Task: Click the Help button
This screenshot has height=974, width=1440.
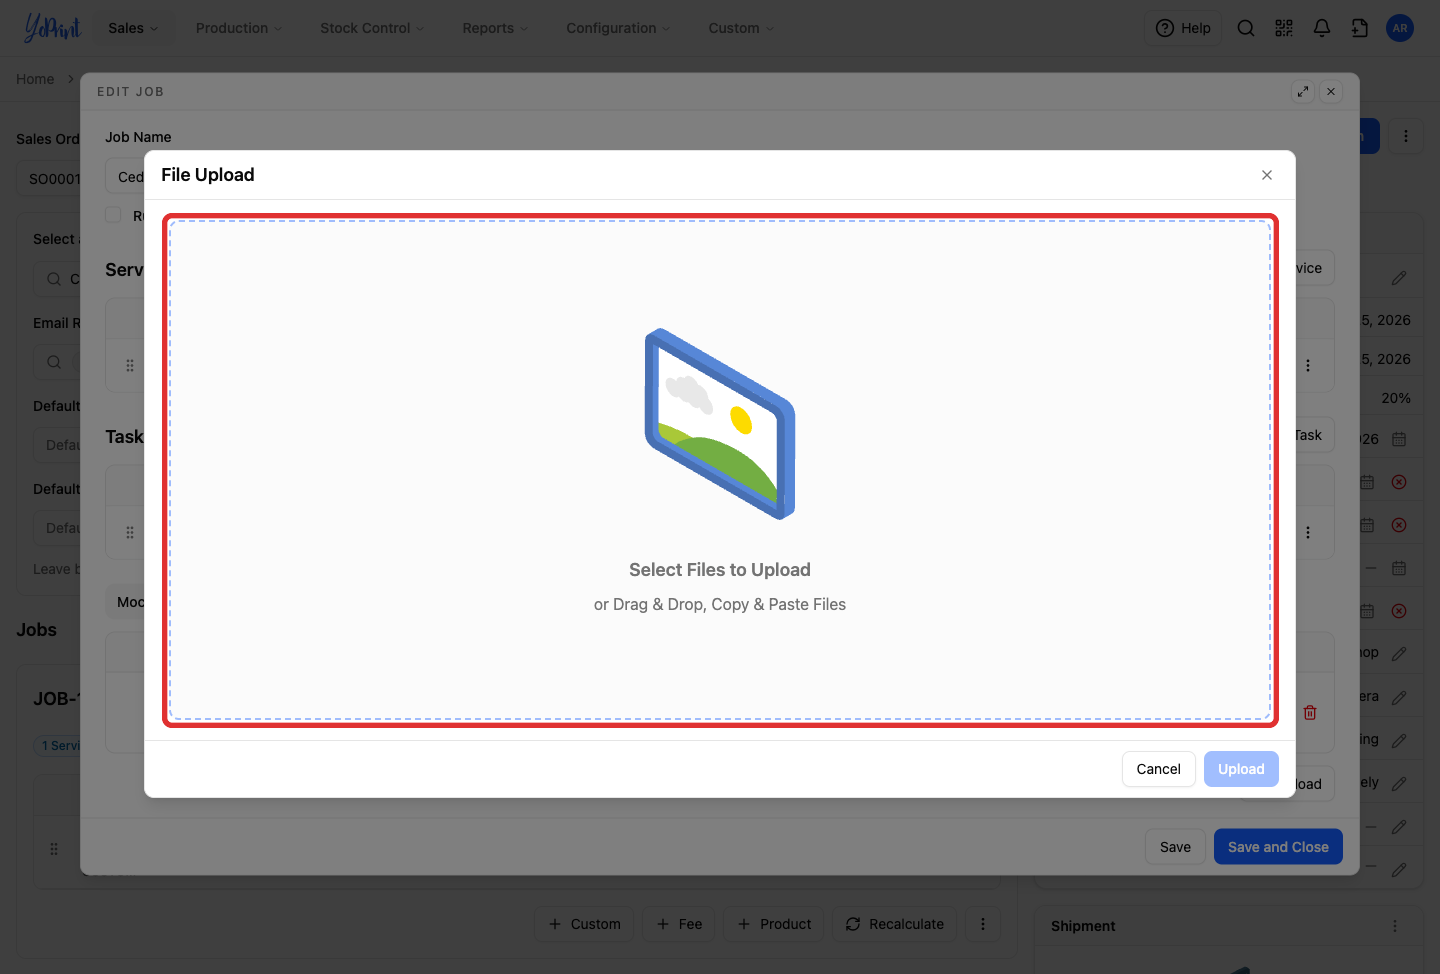Action: [x=1183, y=28]
